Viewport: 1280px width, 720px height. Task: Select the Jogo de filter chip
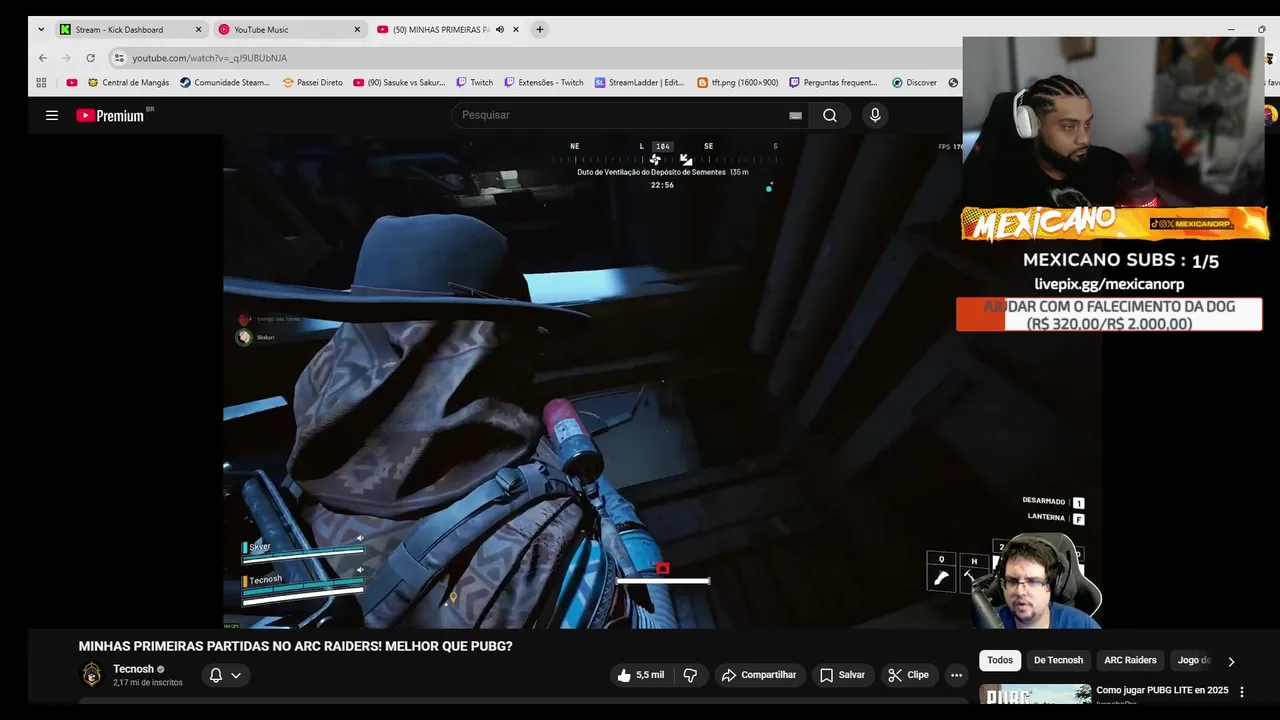(x=1193, y=660)
